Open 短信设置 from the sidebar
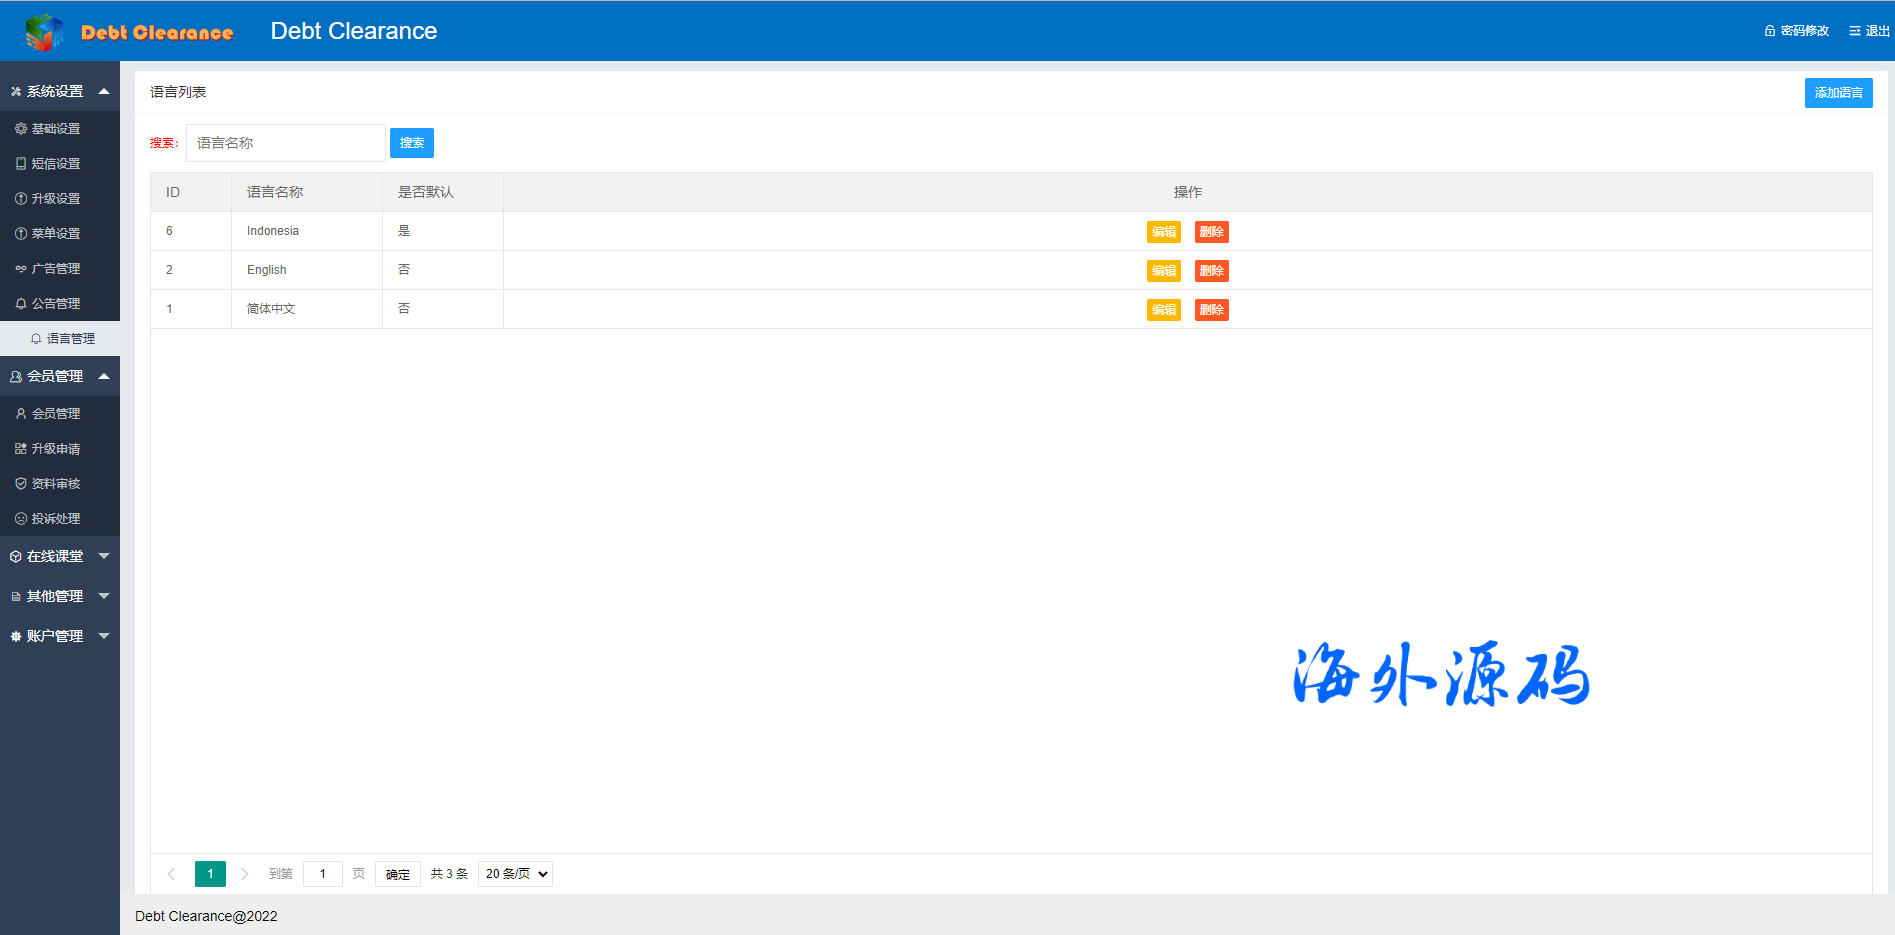This screenshot has height=935, width=1895. click(x=55, y=164)
